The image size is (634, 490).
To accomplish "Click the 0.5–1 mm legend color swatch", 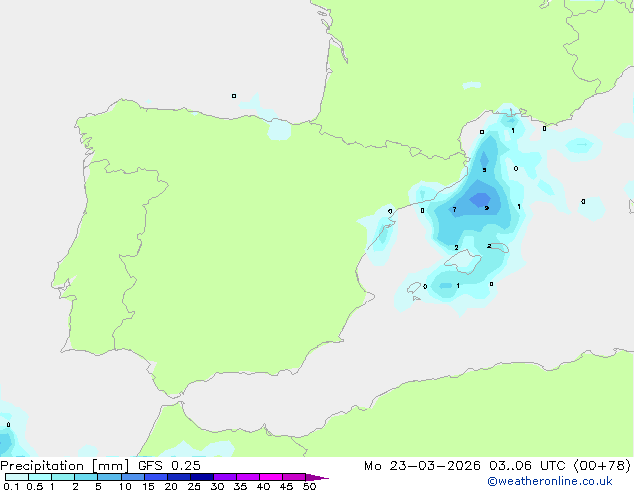I will coord(40,477).
